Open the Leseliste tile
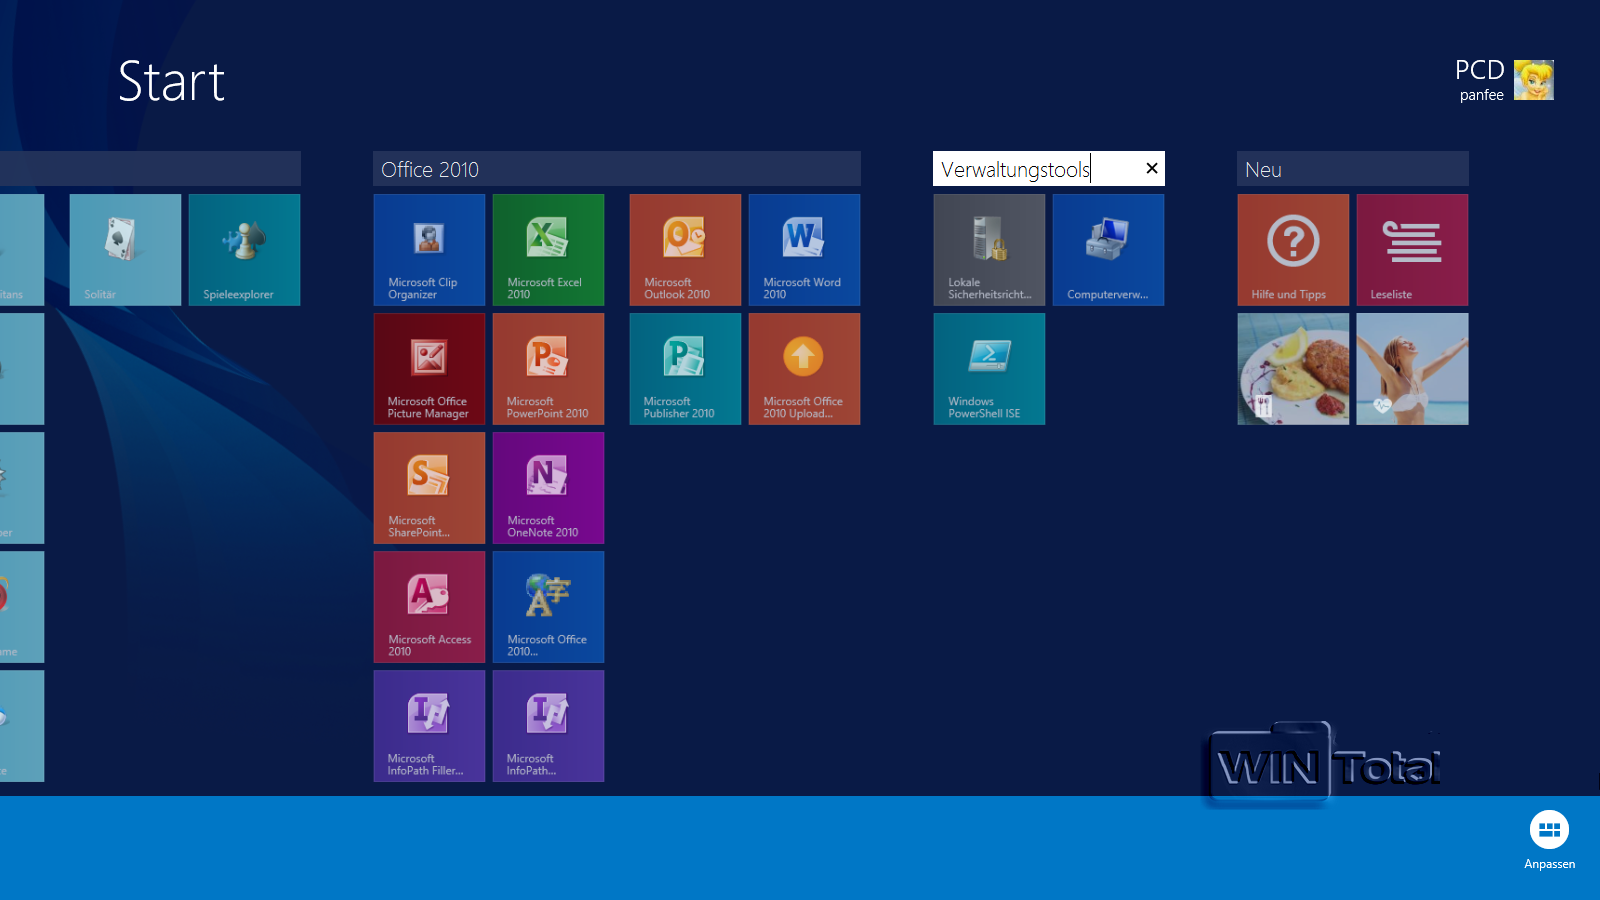 pos(1412,250)
